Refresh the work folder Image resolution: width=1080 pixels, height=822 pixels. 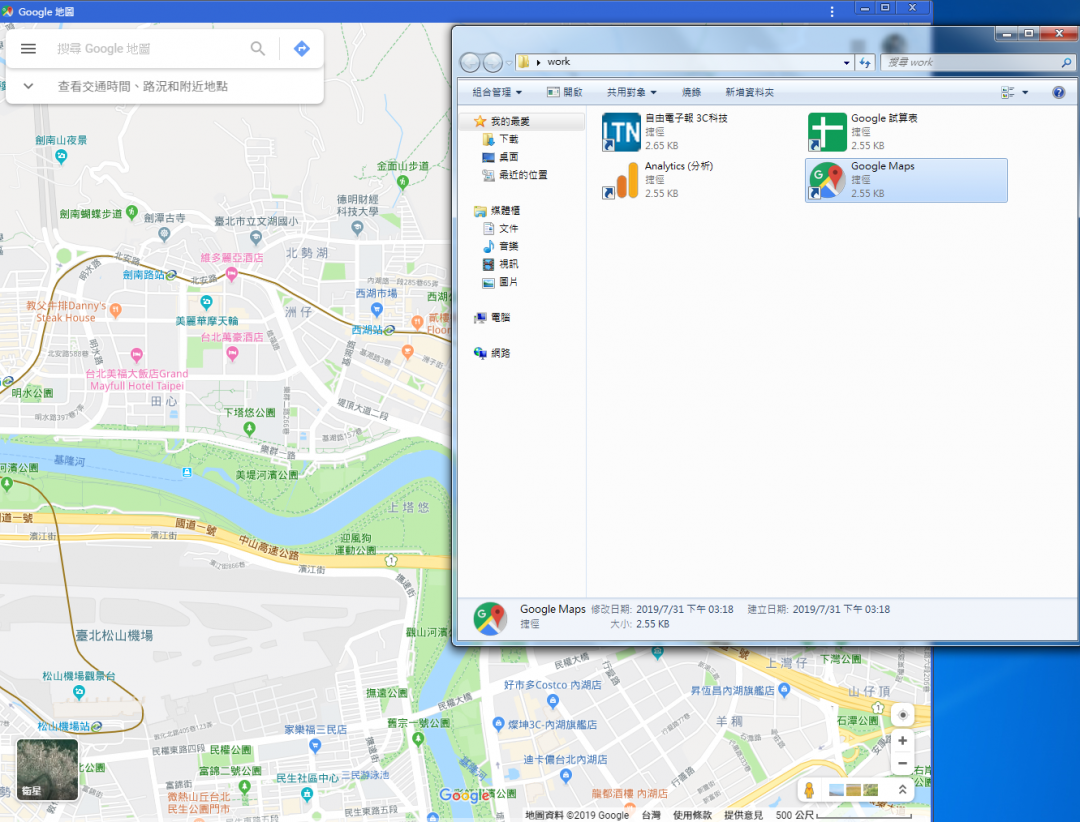865,63
